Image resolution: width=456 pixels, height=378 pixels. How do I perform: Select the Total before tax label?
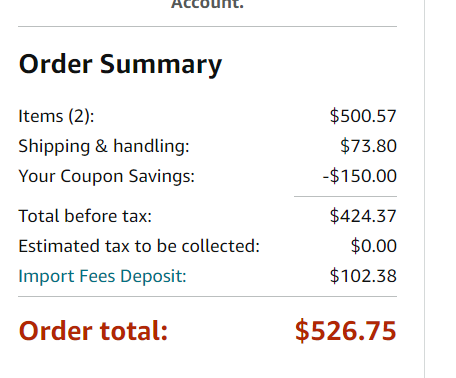(x=85, y=216)
